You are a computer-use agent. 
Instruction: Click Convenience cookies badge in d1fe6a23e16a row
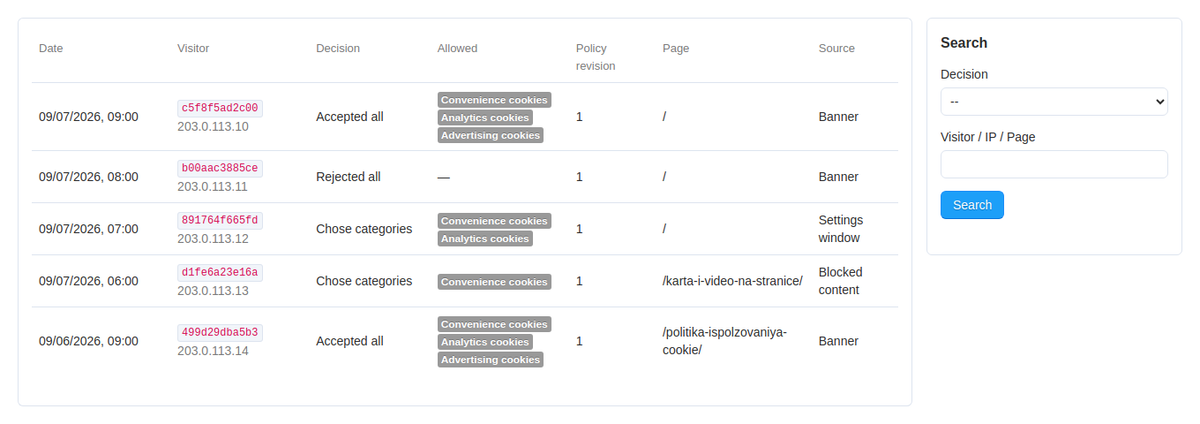tap(494, 281)
